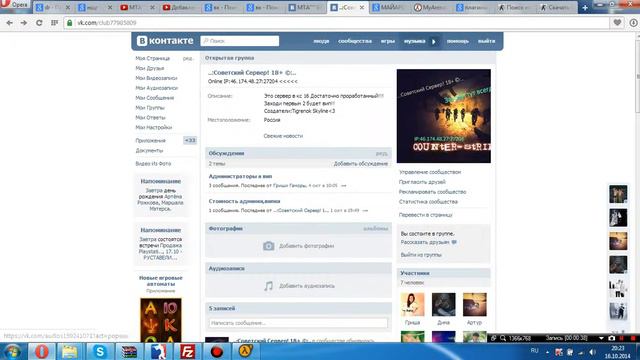
Task: Click the red record button in the taskbar
Action: 217,351
